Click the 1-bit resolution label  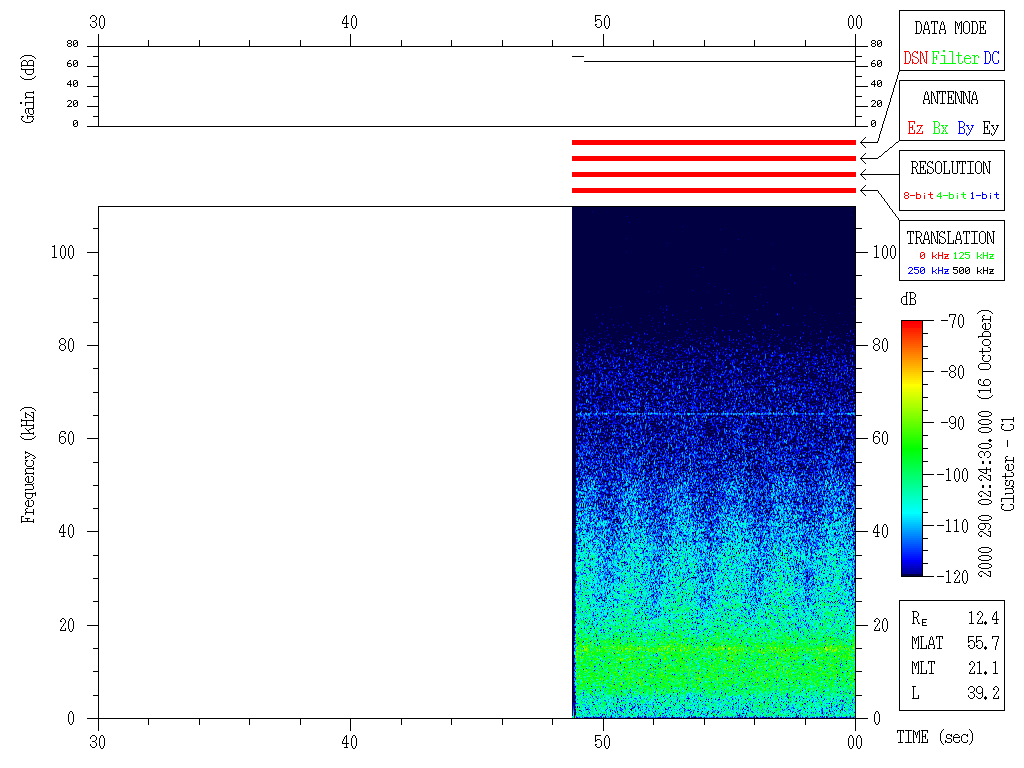point(985,196)
